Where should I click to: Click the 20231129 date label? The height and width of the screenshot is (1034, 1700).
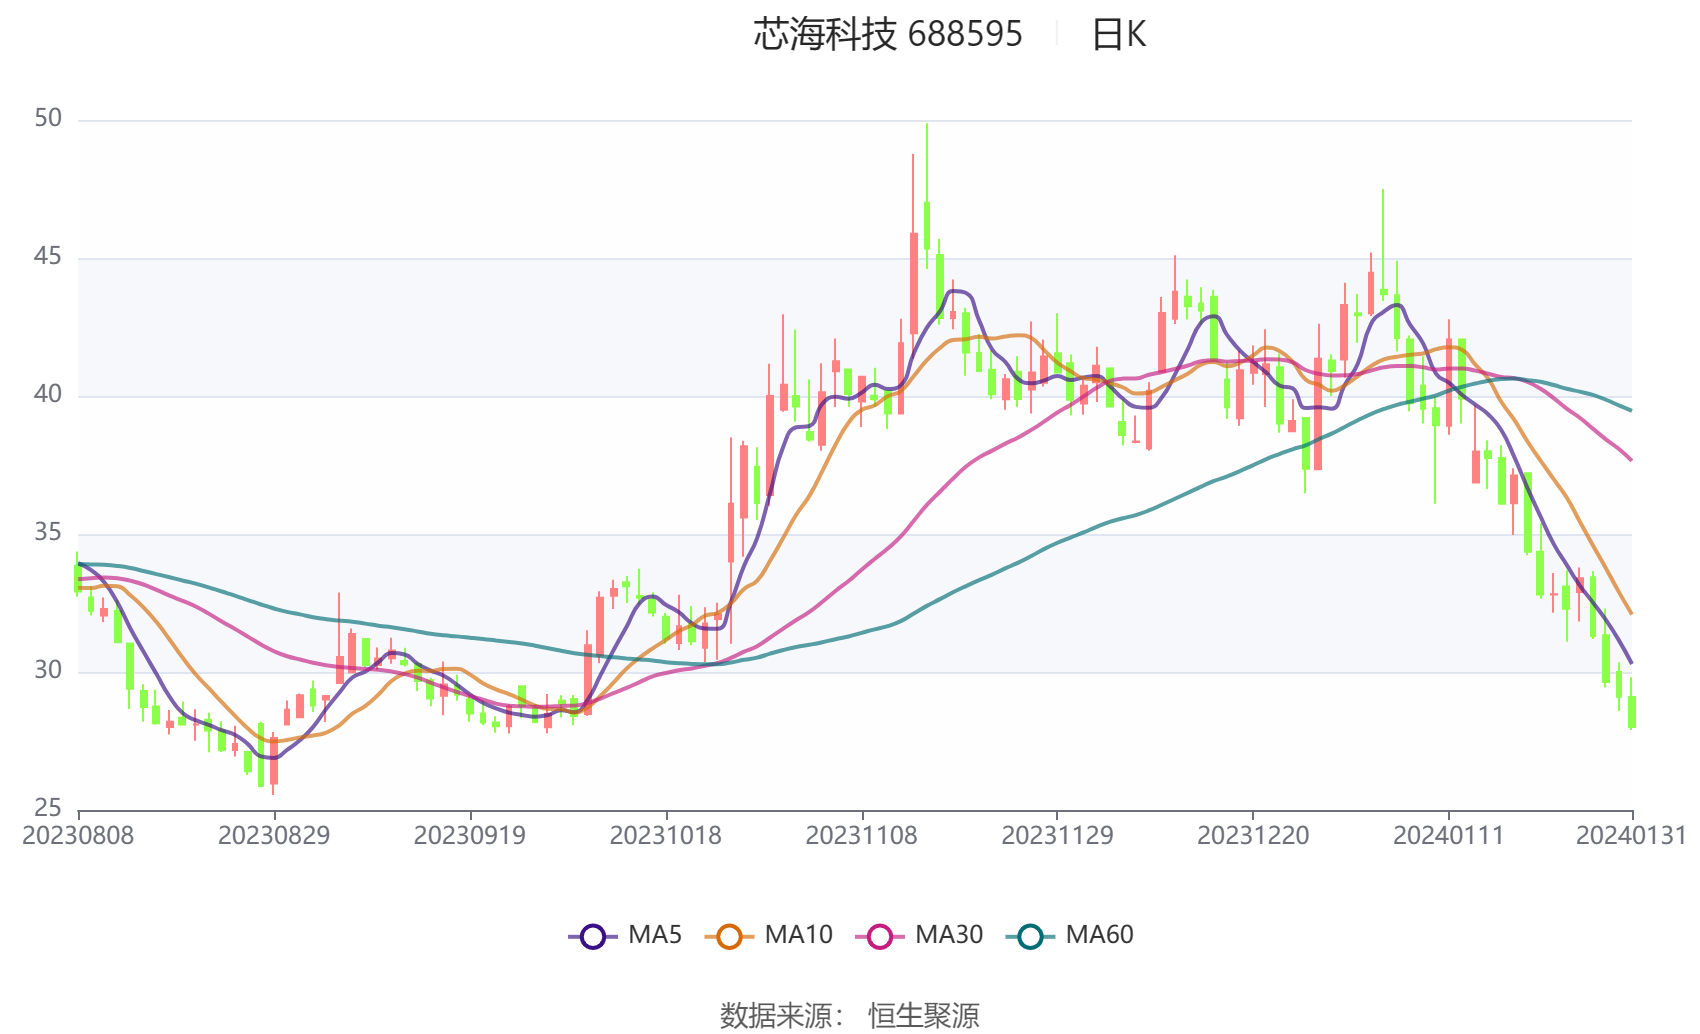[1057, 836]
